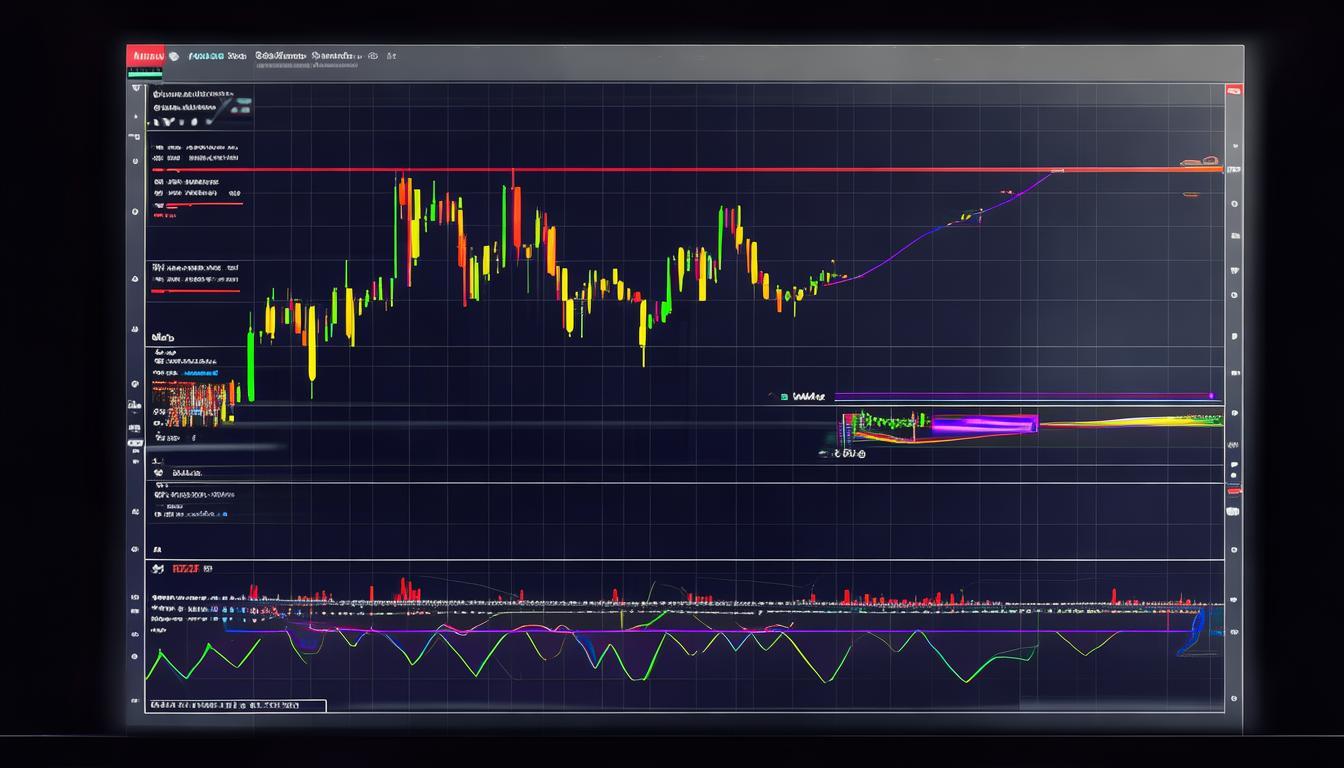
Task: Click the red horizontal resistance line on chart
Action: (700, 170)
